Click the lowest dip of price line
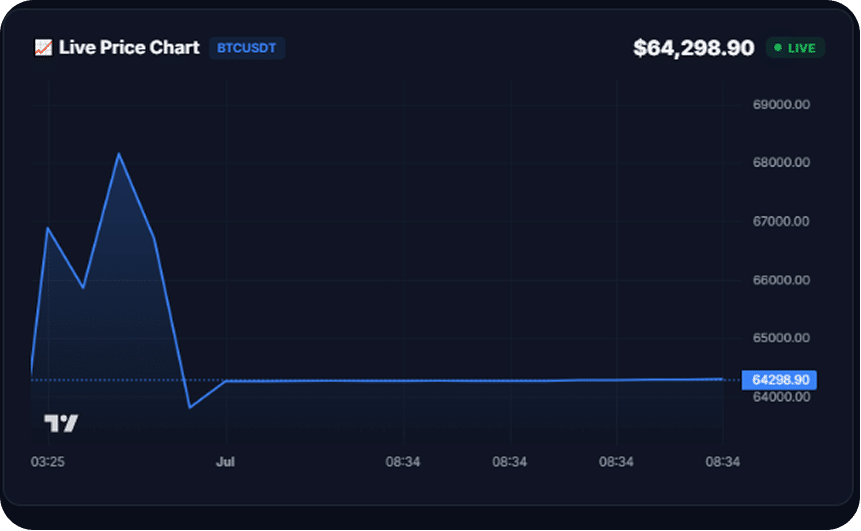The width and height of the screenshot is (861, 531). pos(190,407)
